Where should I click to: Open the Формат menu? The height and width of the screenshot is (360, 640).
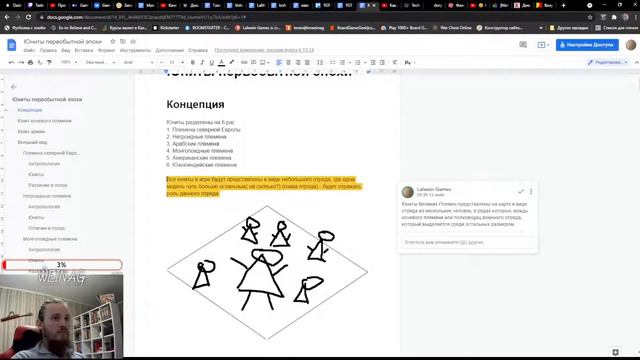106,50
